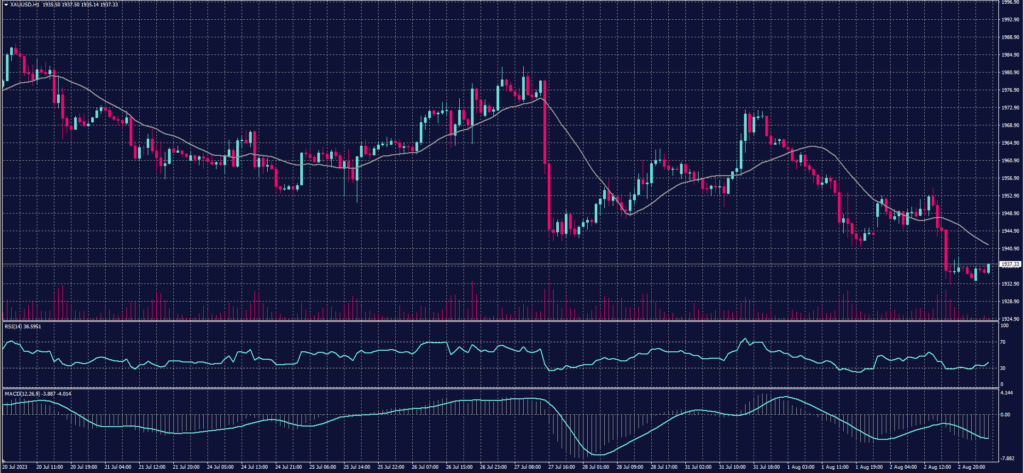This screenshot has height=473, width=1024.
Task: Click the dropdown arrow beside XAUUSD,H1
Action: [x=5, y=5]
